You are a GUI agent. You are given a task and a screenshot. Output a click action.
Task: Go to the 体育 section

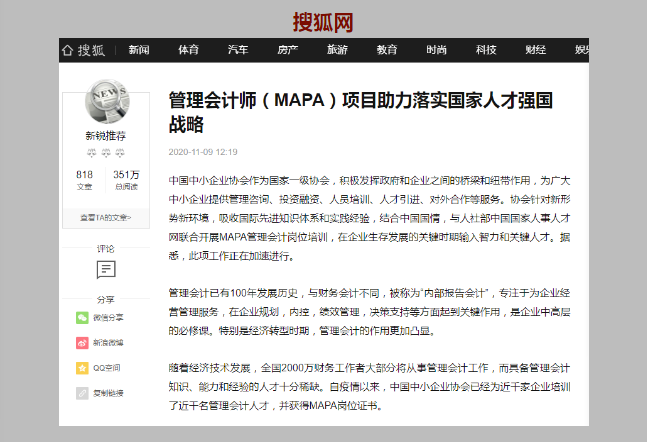[x=189, y=50]
